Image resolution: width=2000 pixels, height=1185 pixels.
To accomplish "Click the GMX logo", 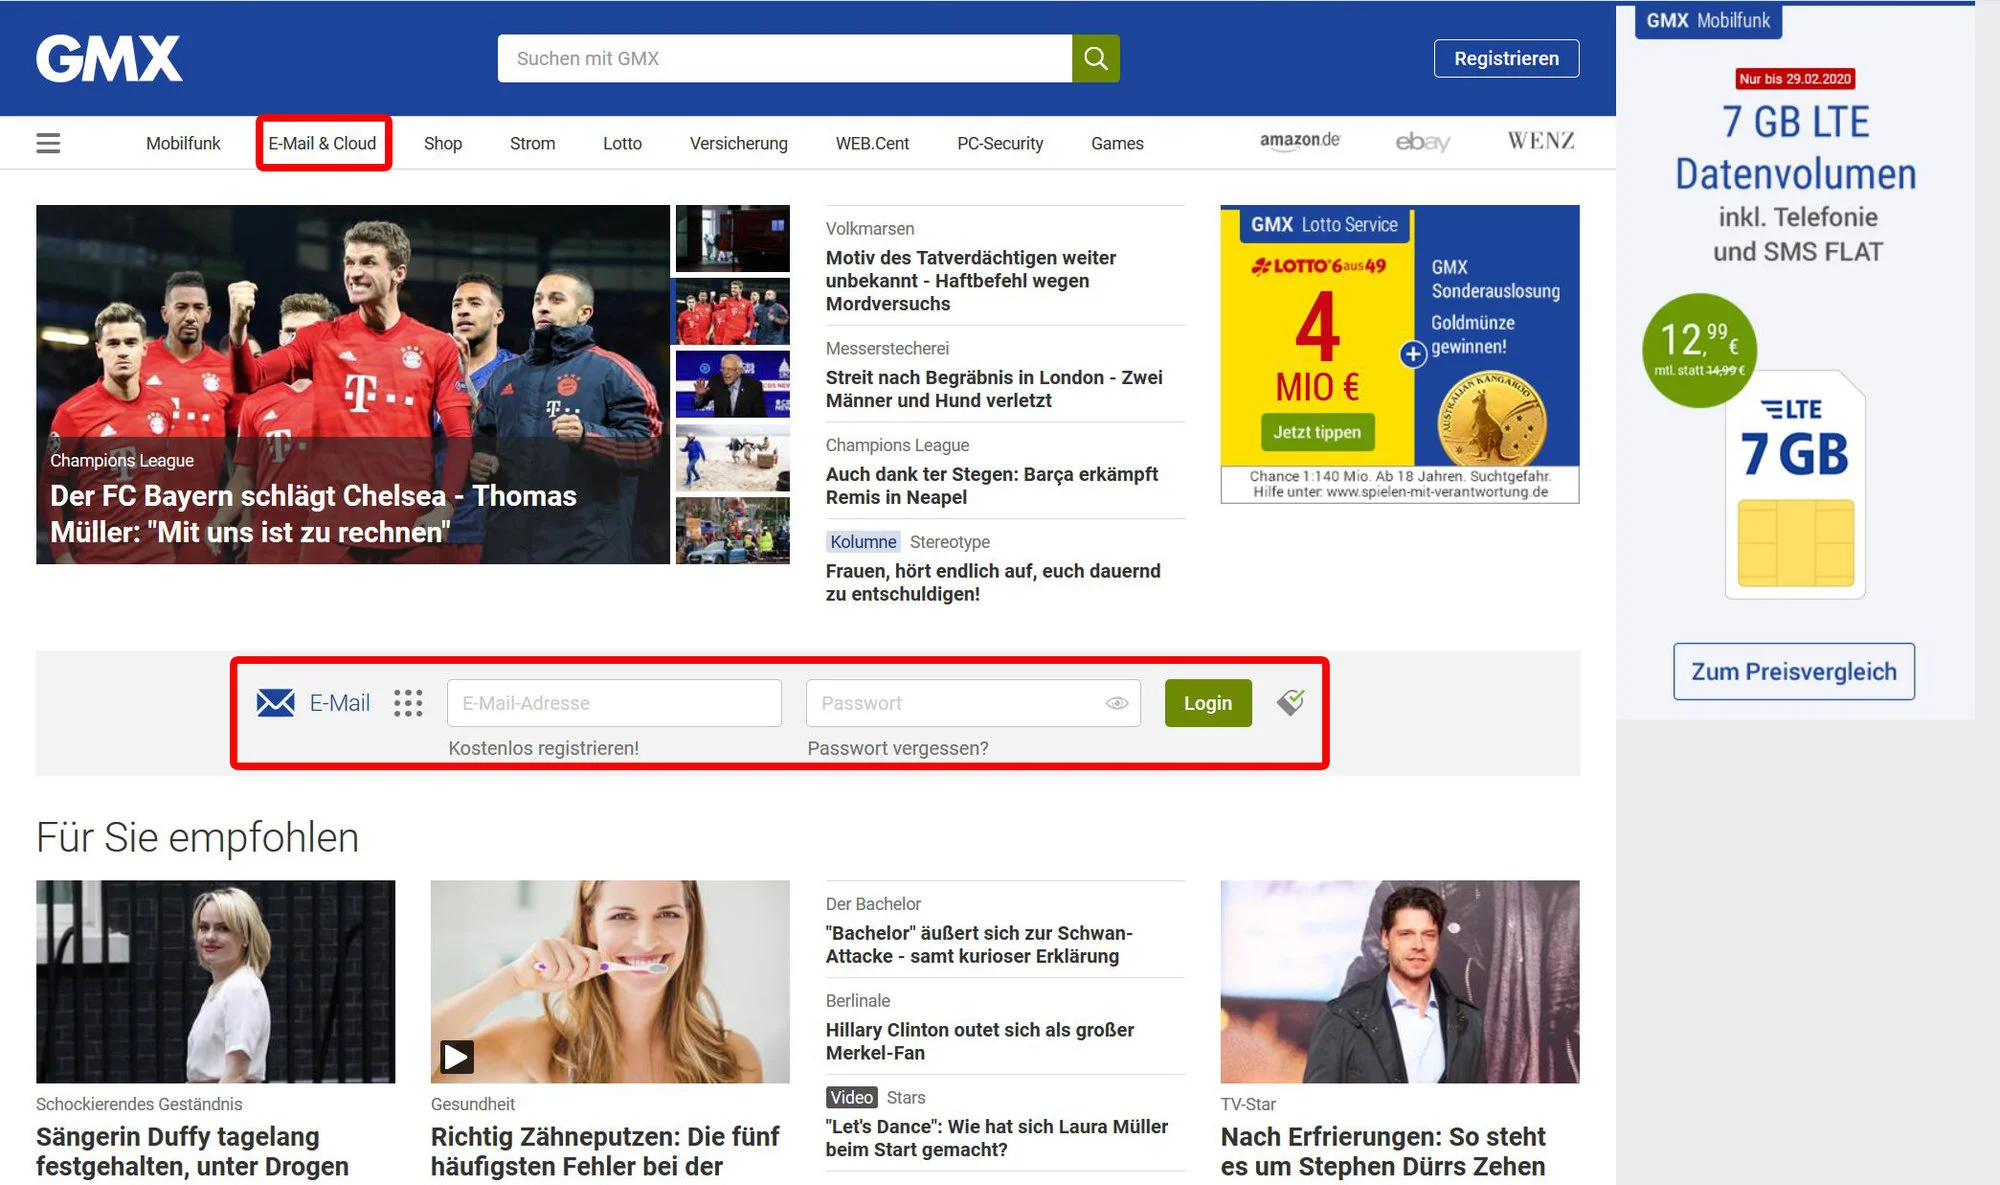I will pyautogui.click(x=109, y=59).
